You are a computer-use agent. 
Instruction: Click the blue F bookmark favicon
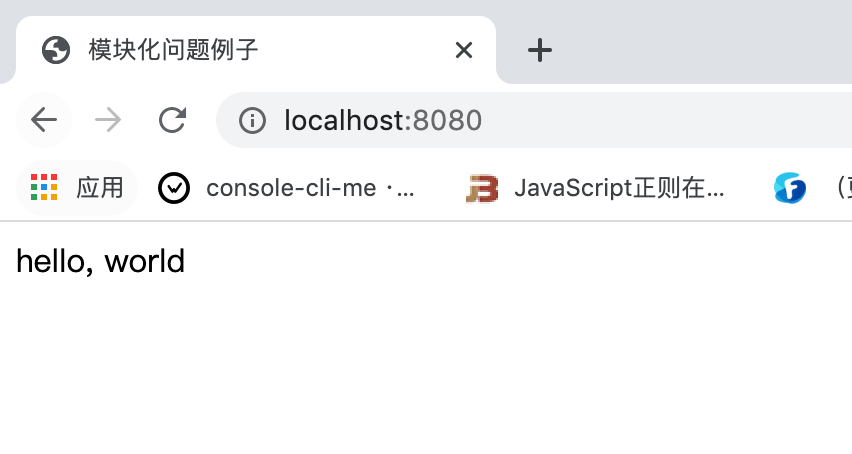pyautogui.click(x=790, y=187)
